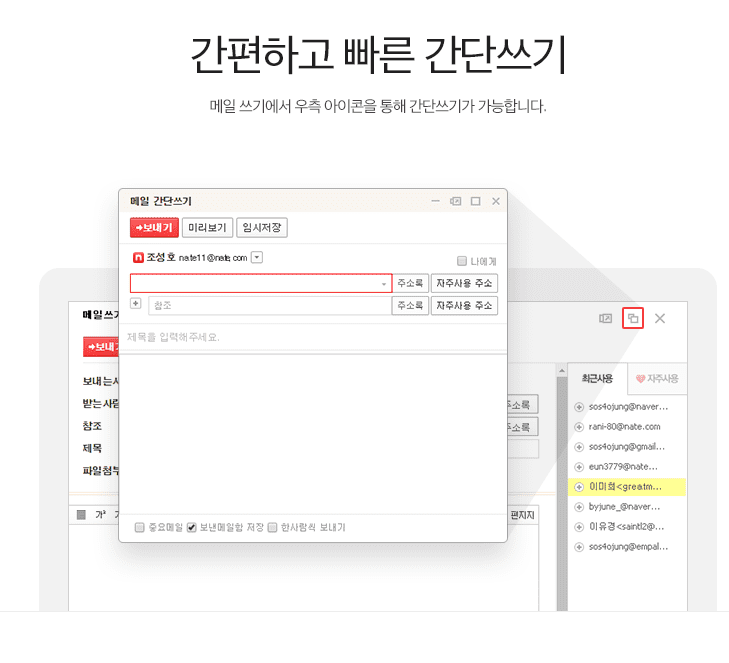Click the gray square icon in background editor toolbar
Image resolution: width=729 pixels, height=663 pixels.
(81, 515)
